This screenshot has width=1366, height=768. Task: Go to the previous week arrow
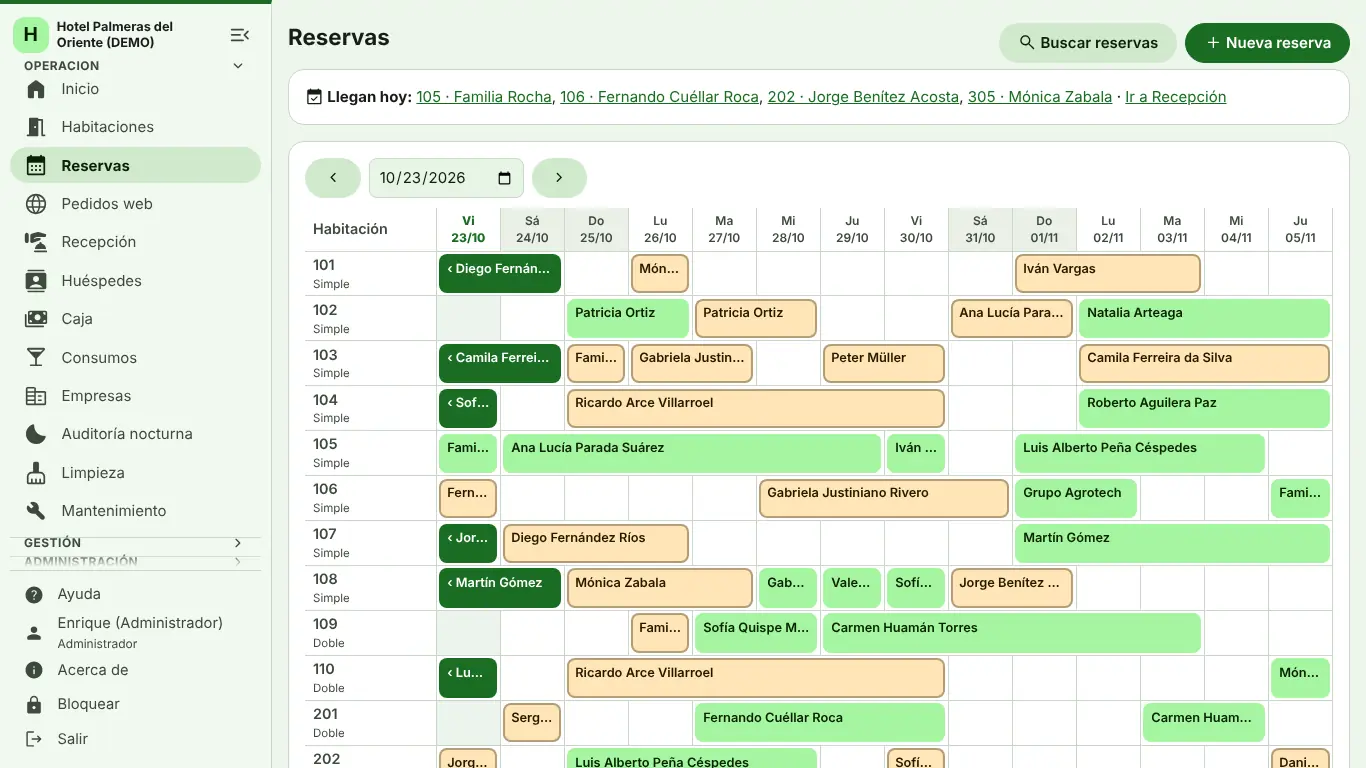pos(333,178)
